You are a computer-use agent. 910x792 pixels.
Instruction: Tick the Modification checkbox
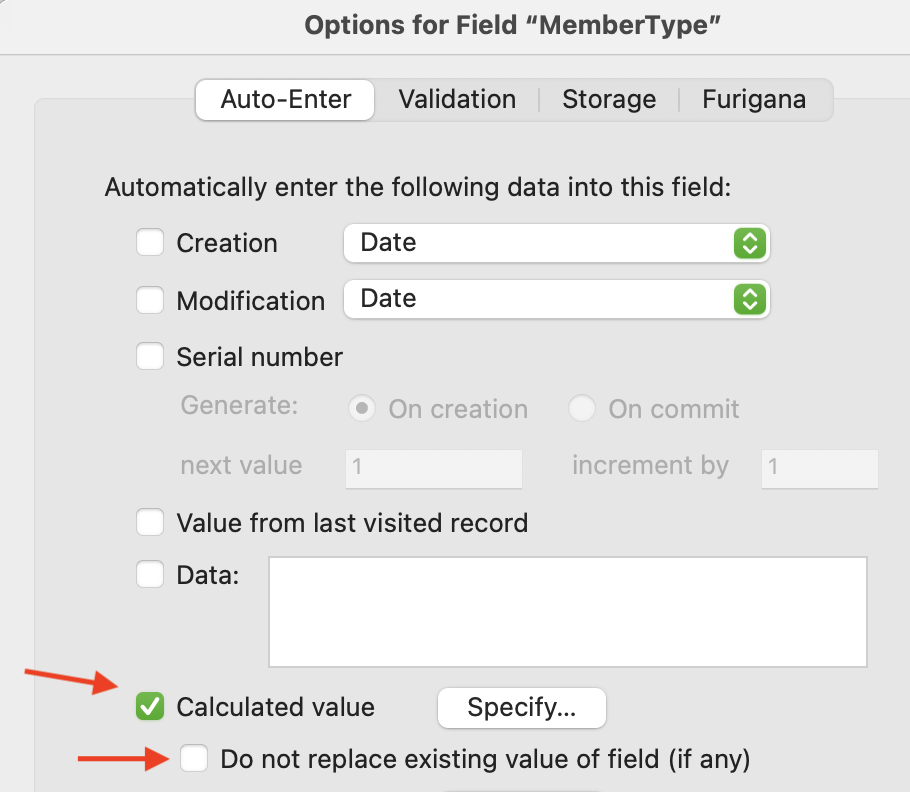(x=150, y=300)
